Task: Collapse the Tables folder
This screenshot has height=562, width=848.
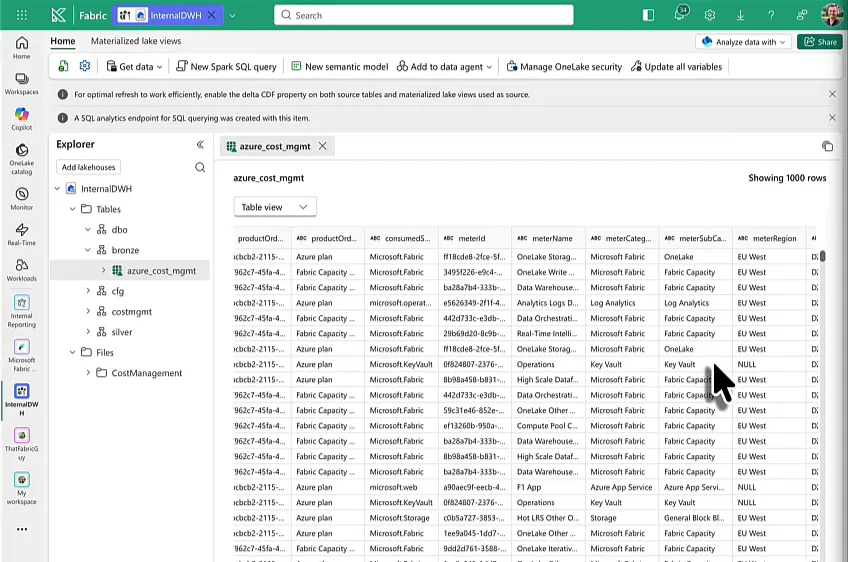Action: [72, 209]
